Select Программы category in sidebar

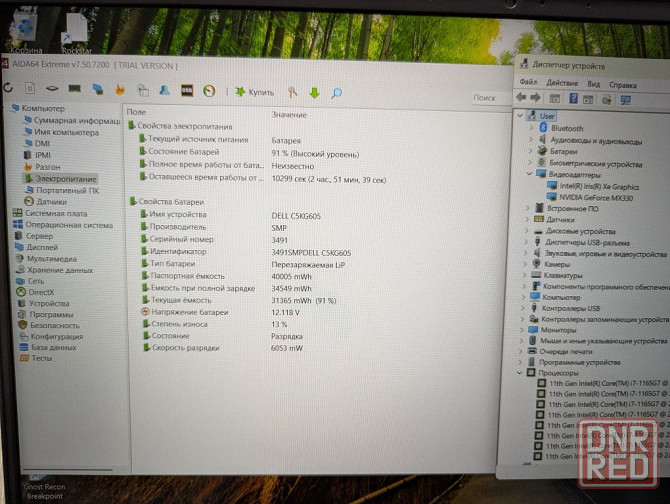point(46,314)
